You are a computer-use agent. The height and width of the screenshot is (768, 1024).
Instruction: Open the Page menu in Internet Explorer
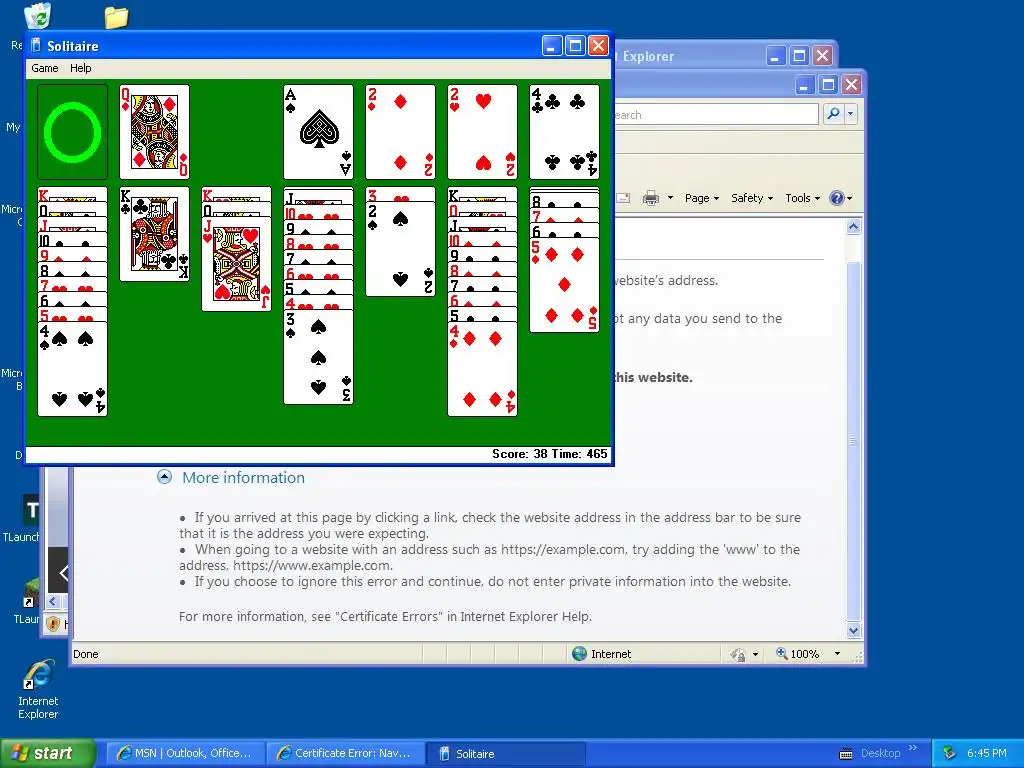point(701,198)
